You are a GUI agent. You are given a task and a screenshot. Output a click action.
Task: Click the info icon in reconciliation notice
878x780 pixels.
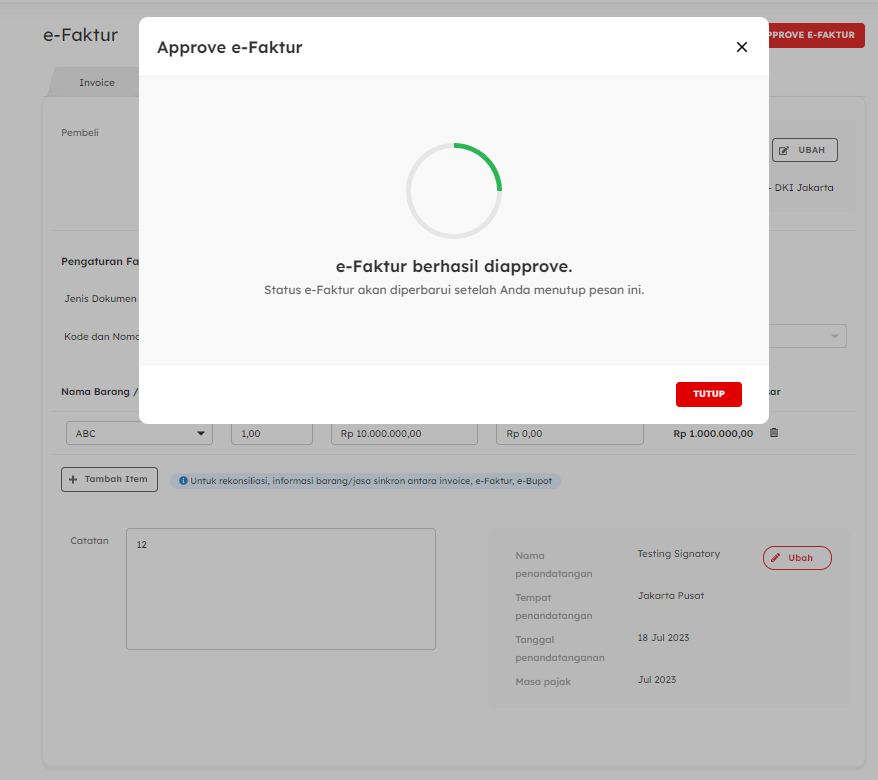(x=183, y=481)
